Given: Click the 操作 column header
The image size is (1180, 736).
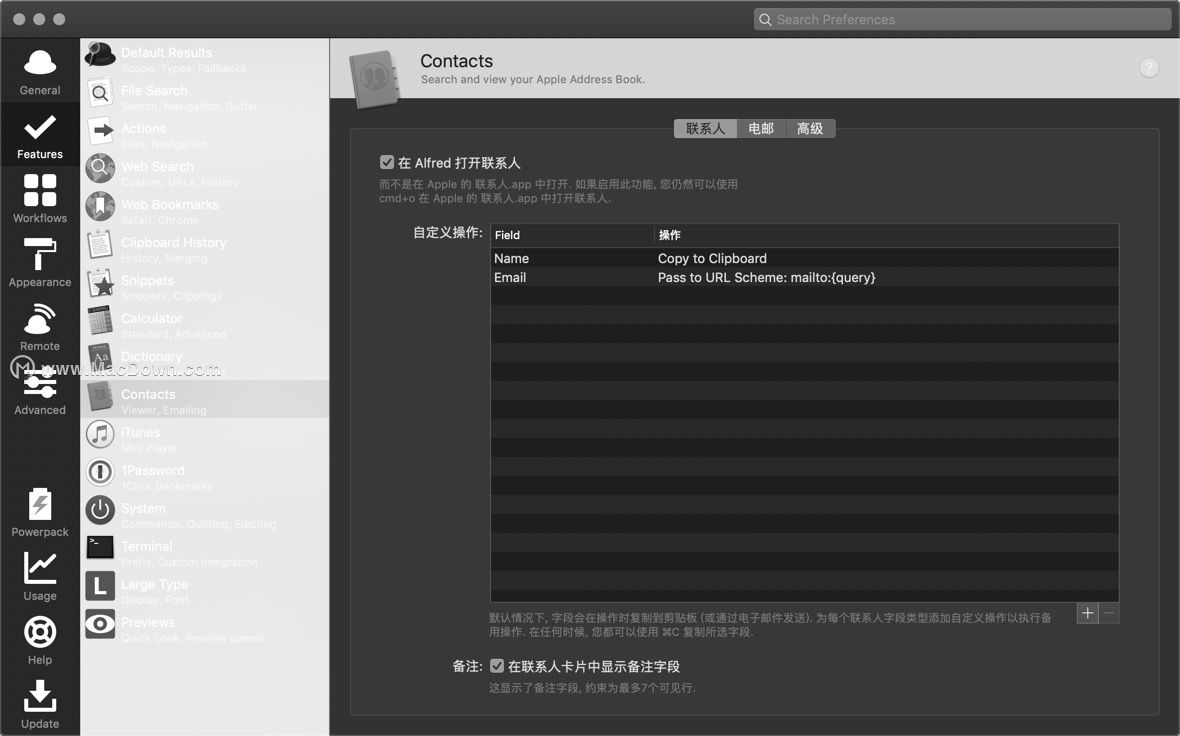Looking at the screenshot, I should [887, 235].
